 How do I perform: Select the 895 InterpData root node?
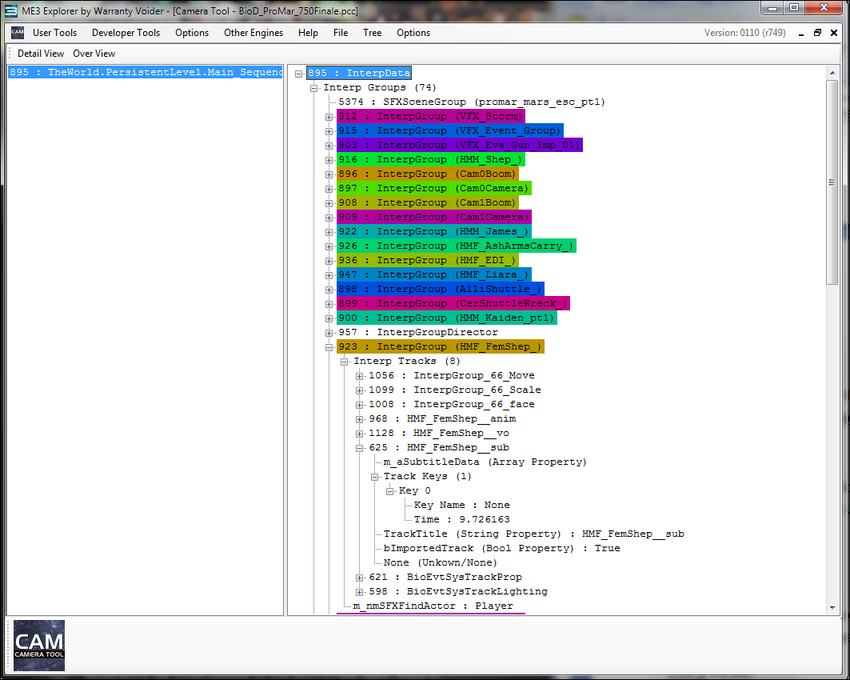click(358, 72)
